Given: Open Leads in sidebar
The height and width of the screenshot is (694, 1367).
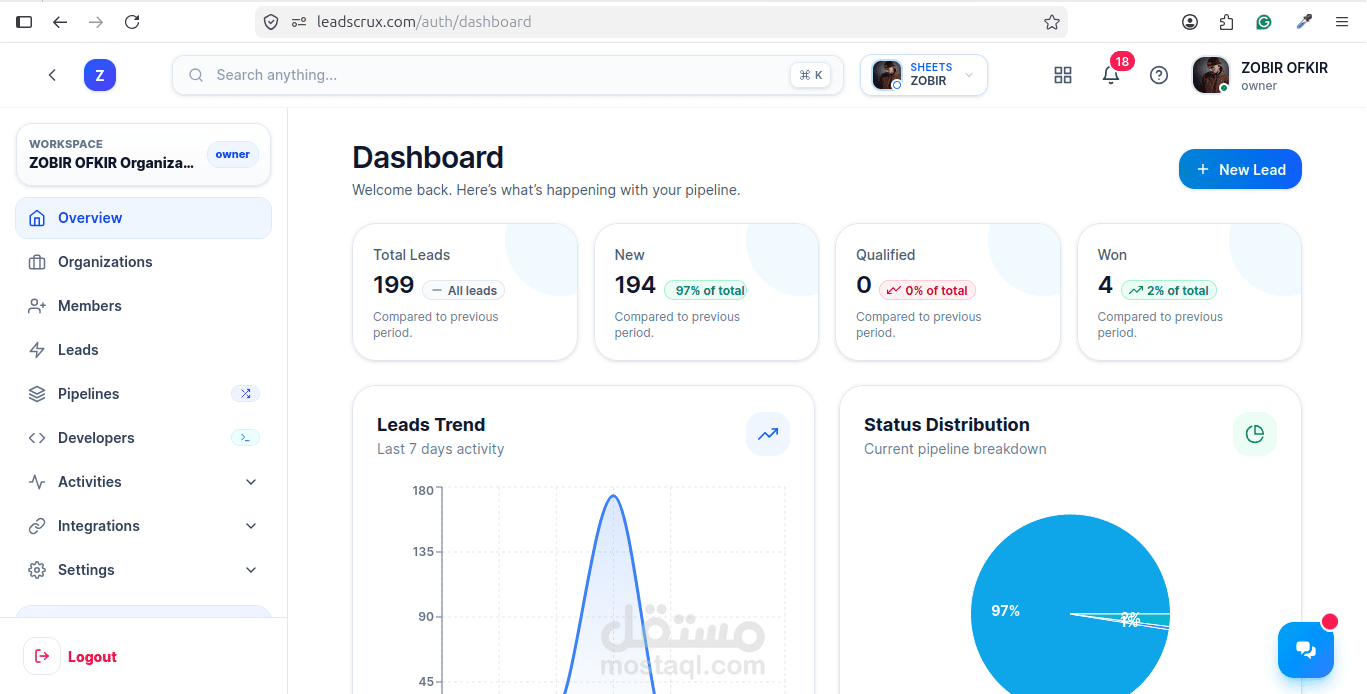Looking at the screenshot, I should point(143,350).
